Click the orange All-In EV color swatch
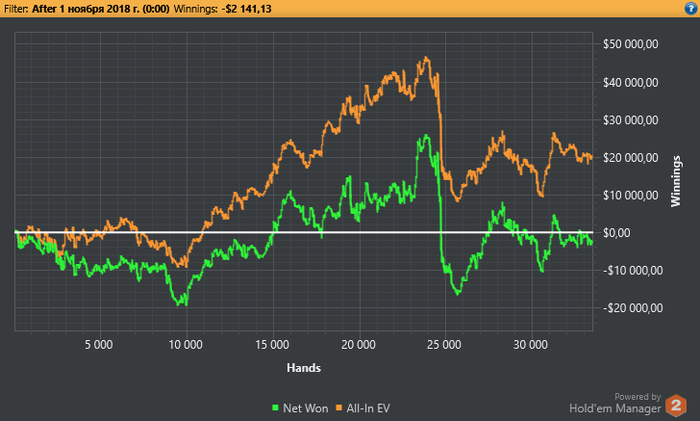The width and height of the screenshot is (700, 421). pos(339,408)
